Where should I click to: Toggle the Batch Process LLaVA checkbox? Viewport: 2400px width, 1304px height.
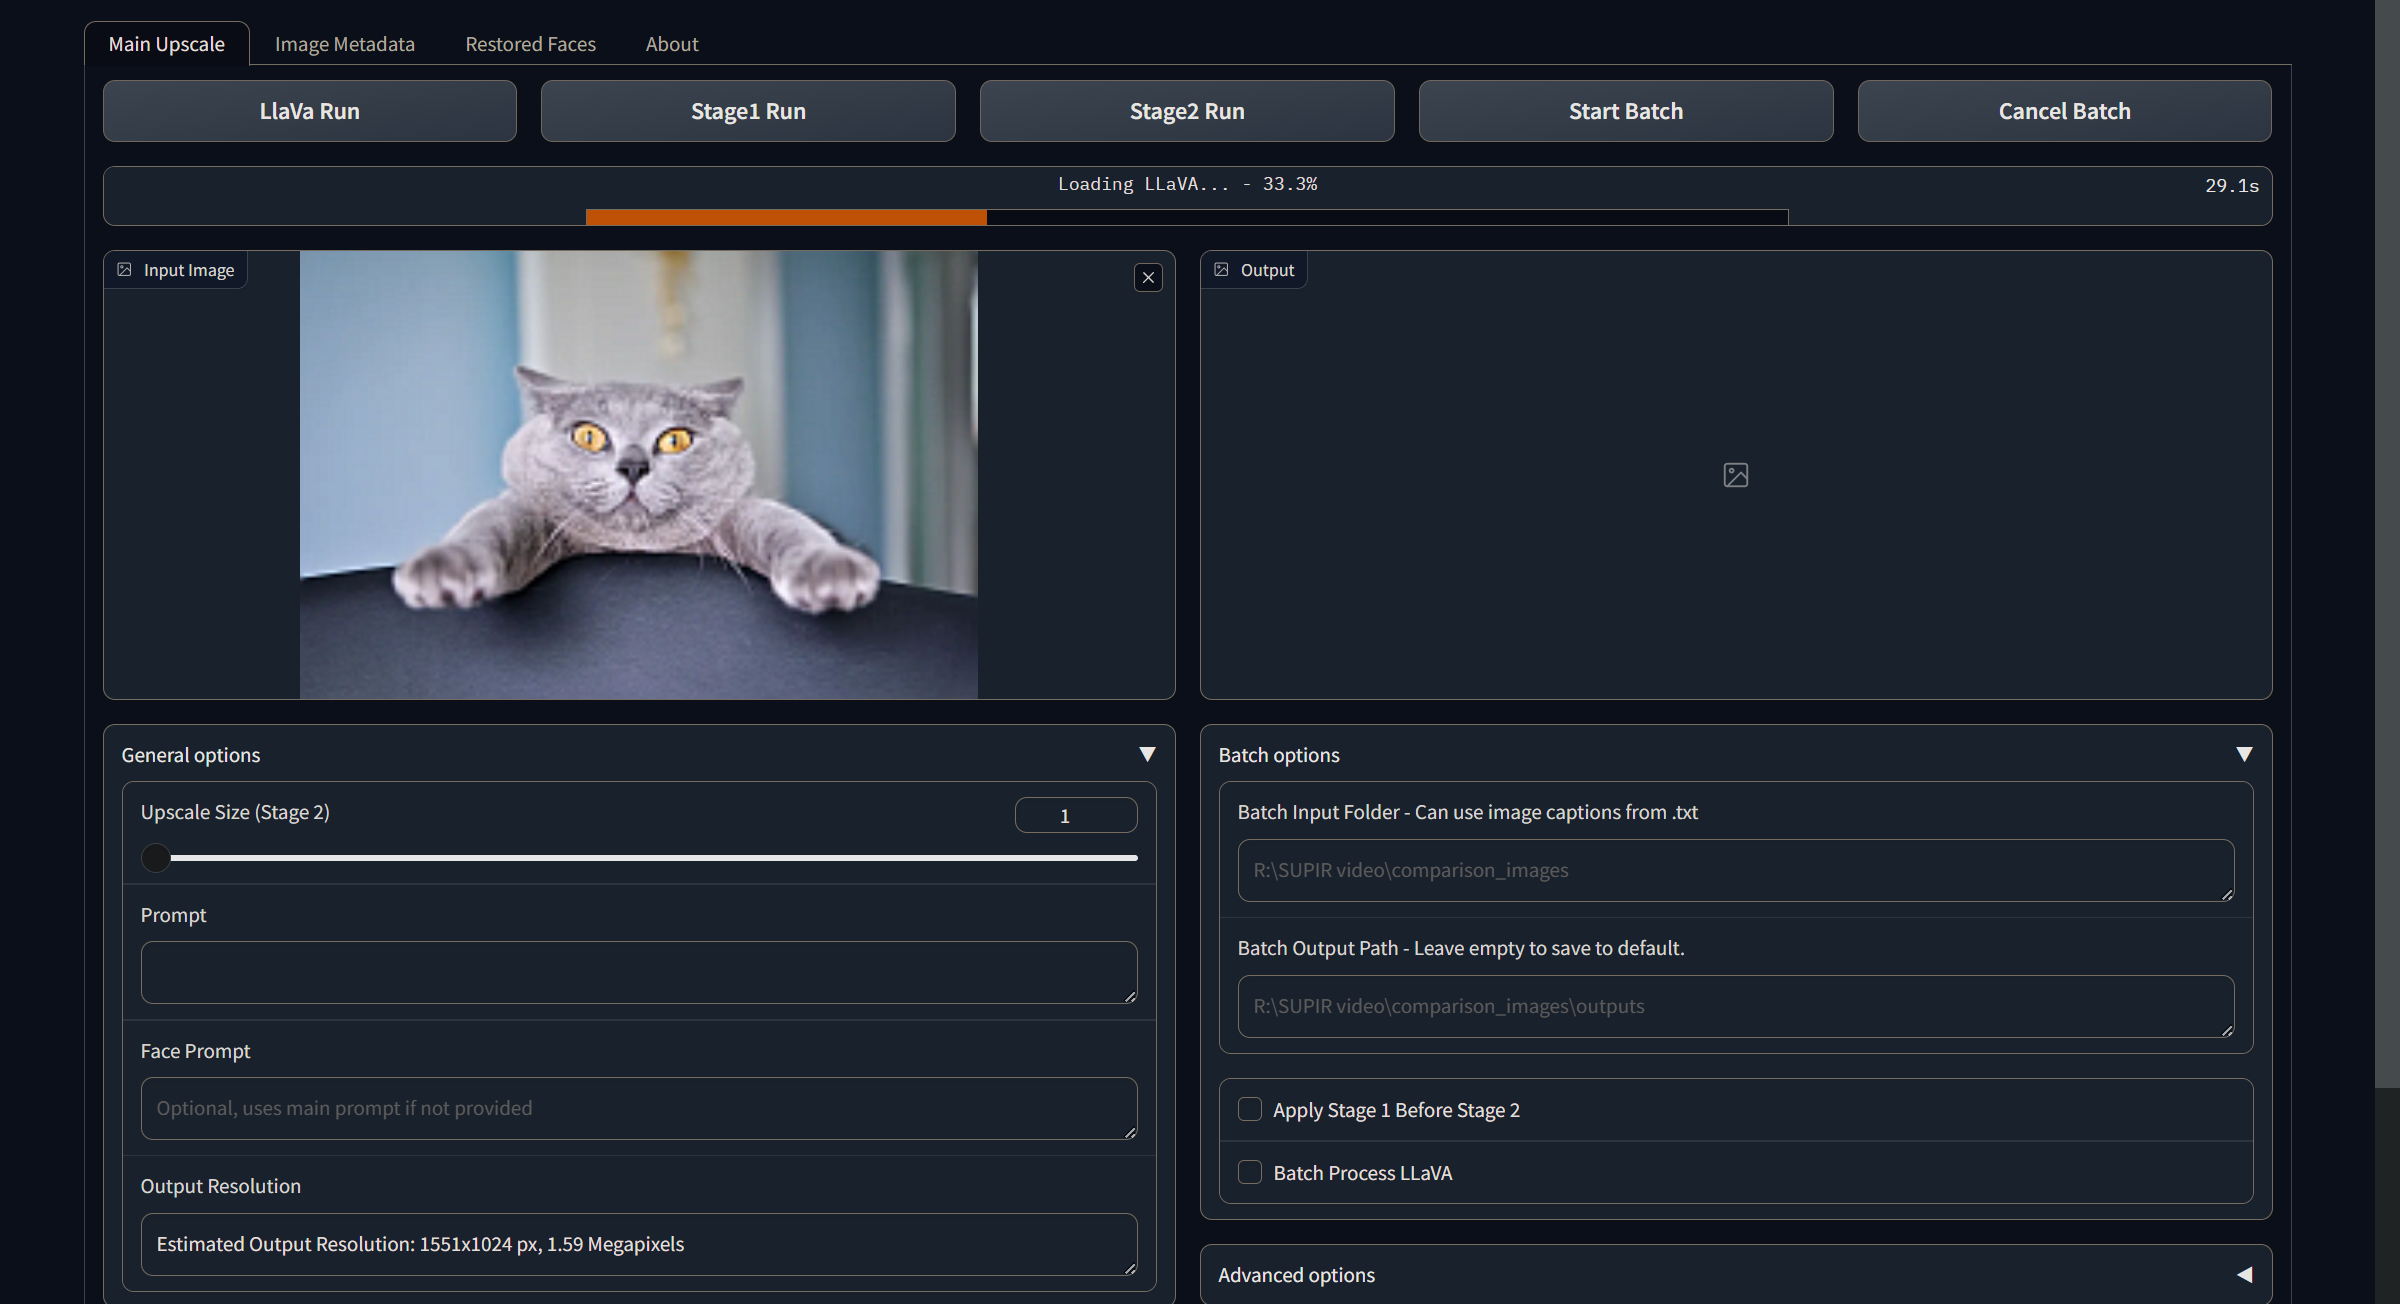coord(1250,1172)
